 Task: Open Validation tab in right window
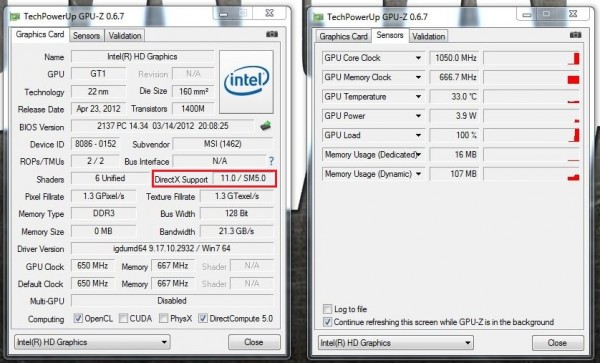point(429,36)
